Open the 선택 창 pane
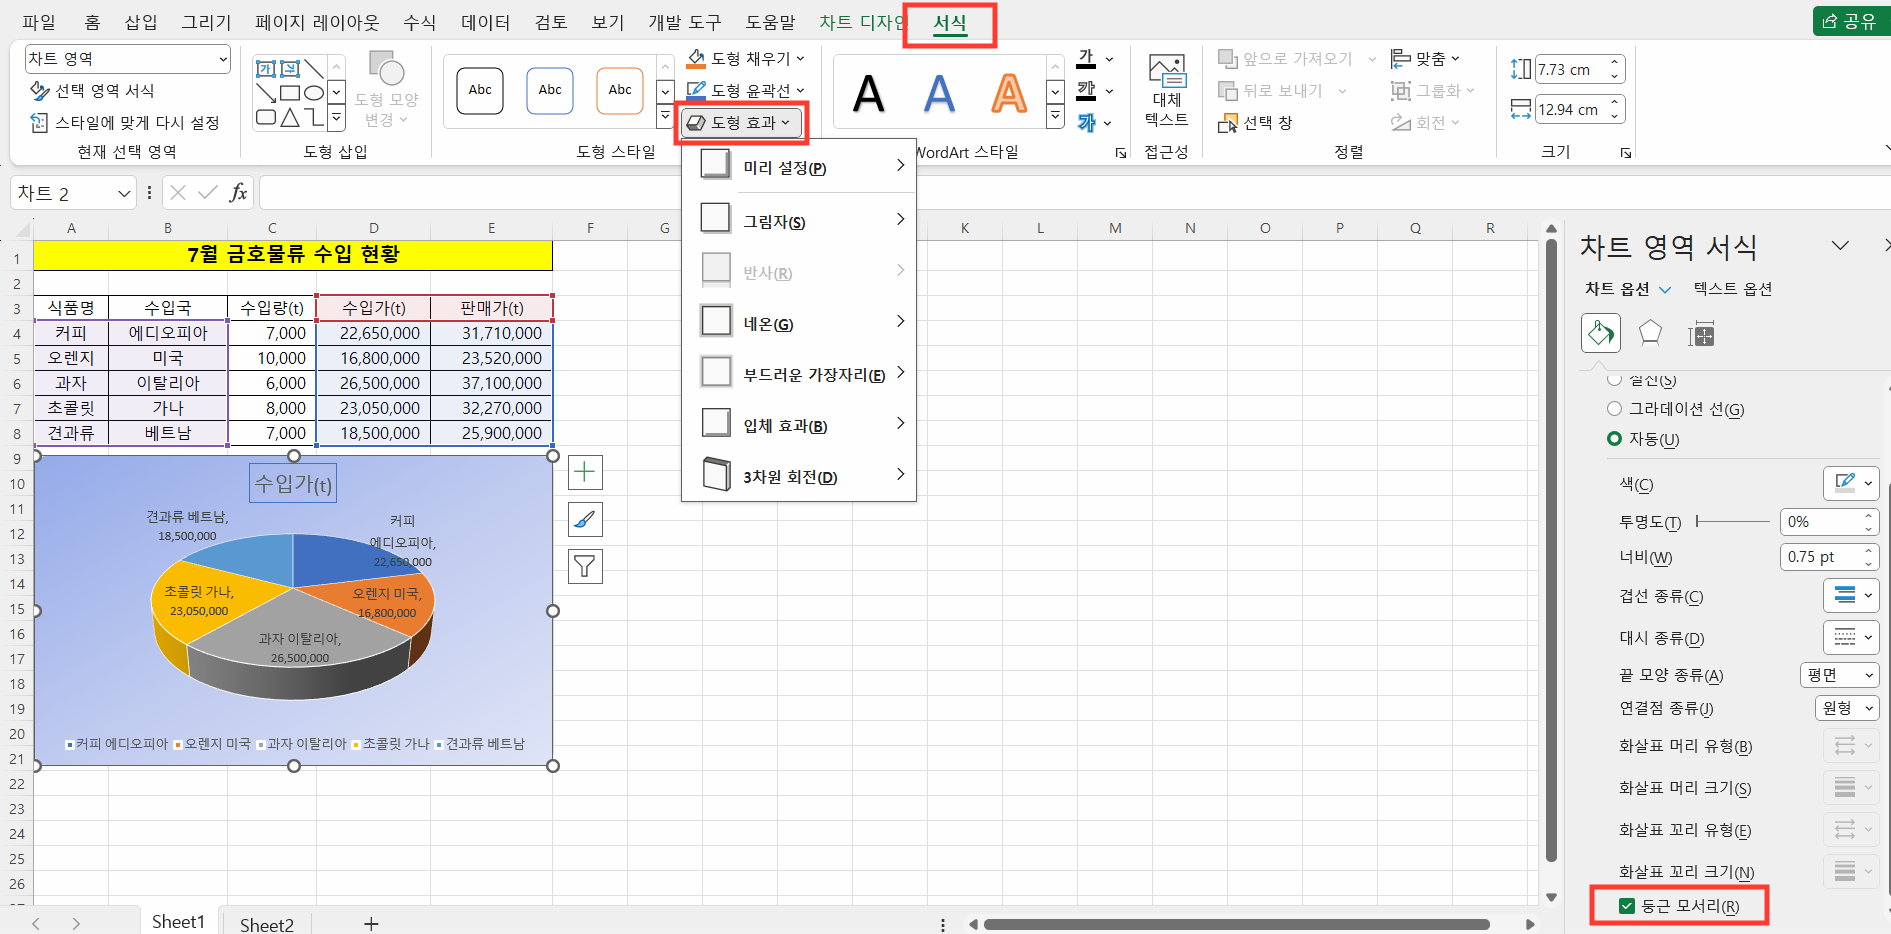Image resolution: width=1891 pixels, height=934 pixels. pos(1255,123)
